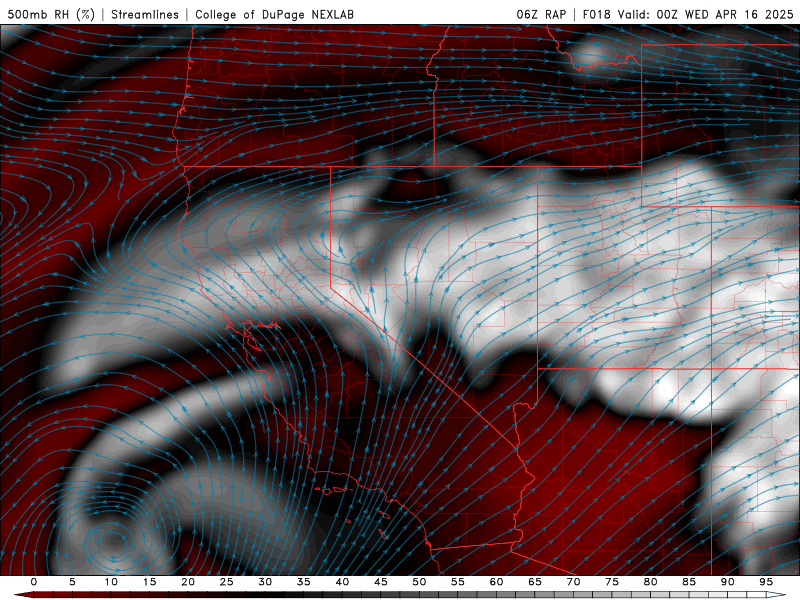The image size is (800, 600).
Task: Click "College of DuPage NEXLAB" text
Action: coord(274,14)
